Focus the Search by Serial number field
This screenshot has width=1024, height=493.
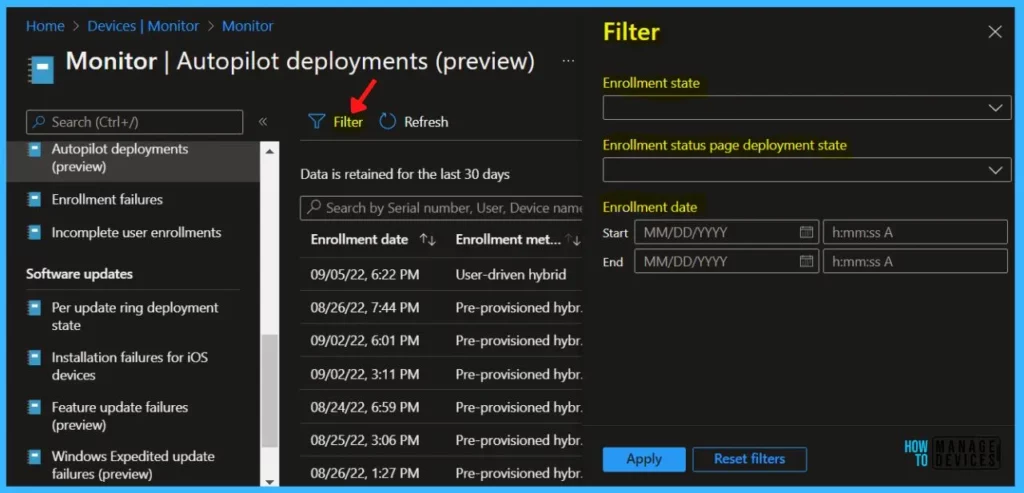(x=441, y=208)
